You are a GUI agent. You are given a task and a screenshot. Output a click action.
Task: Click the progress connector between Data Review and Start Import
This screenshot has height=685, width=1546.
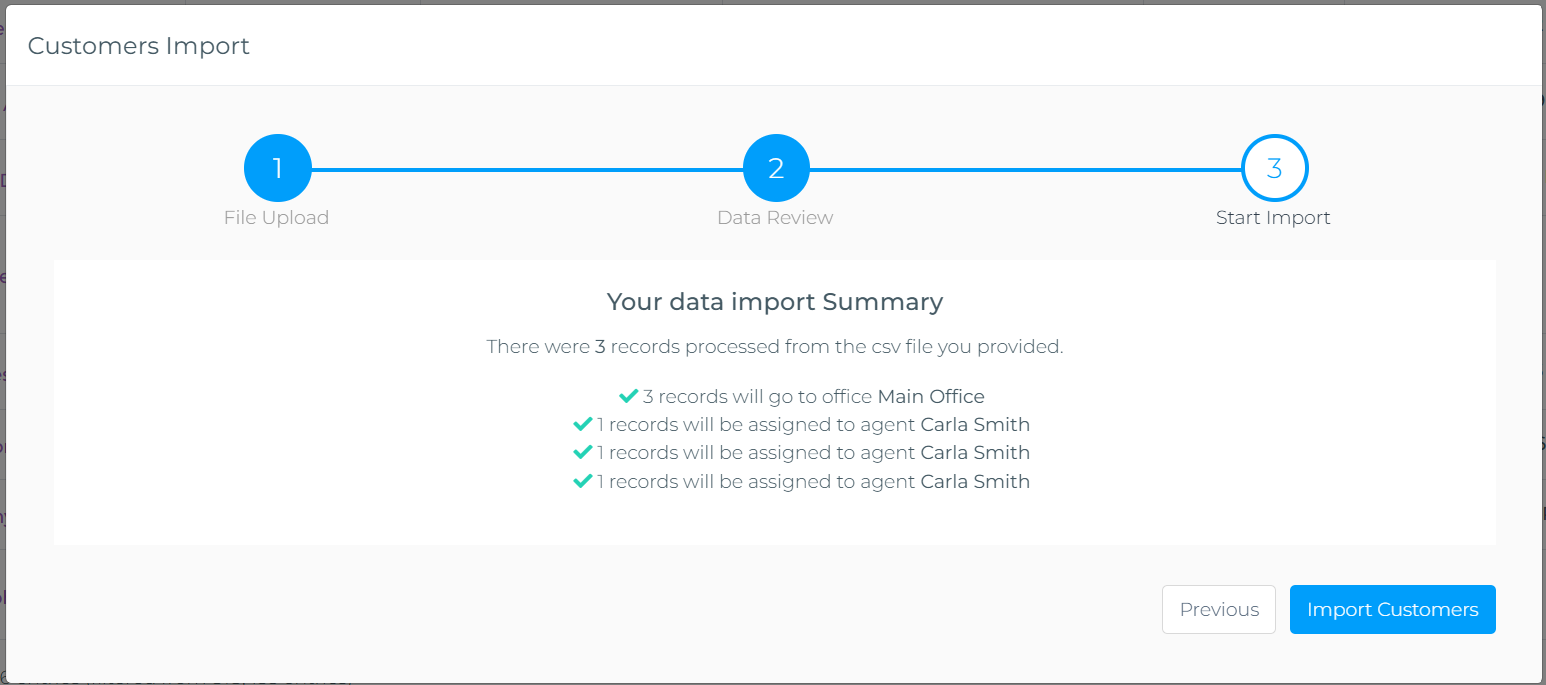pyautogui.click(x=1025, y=168)
